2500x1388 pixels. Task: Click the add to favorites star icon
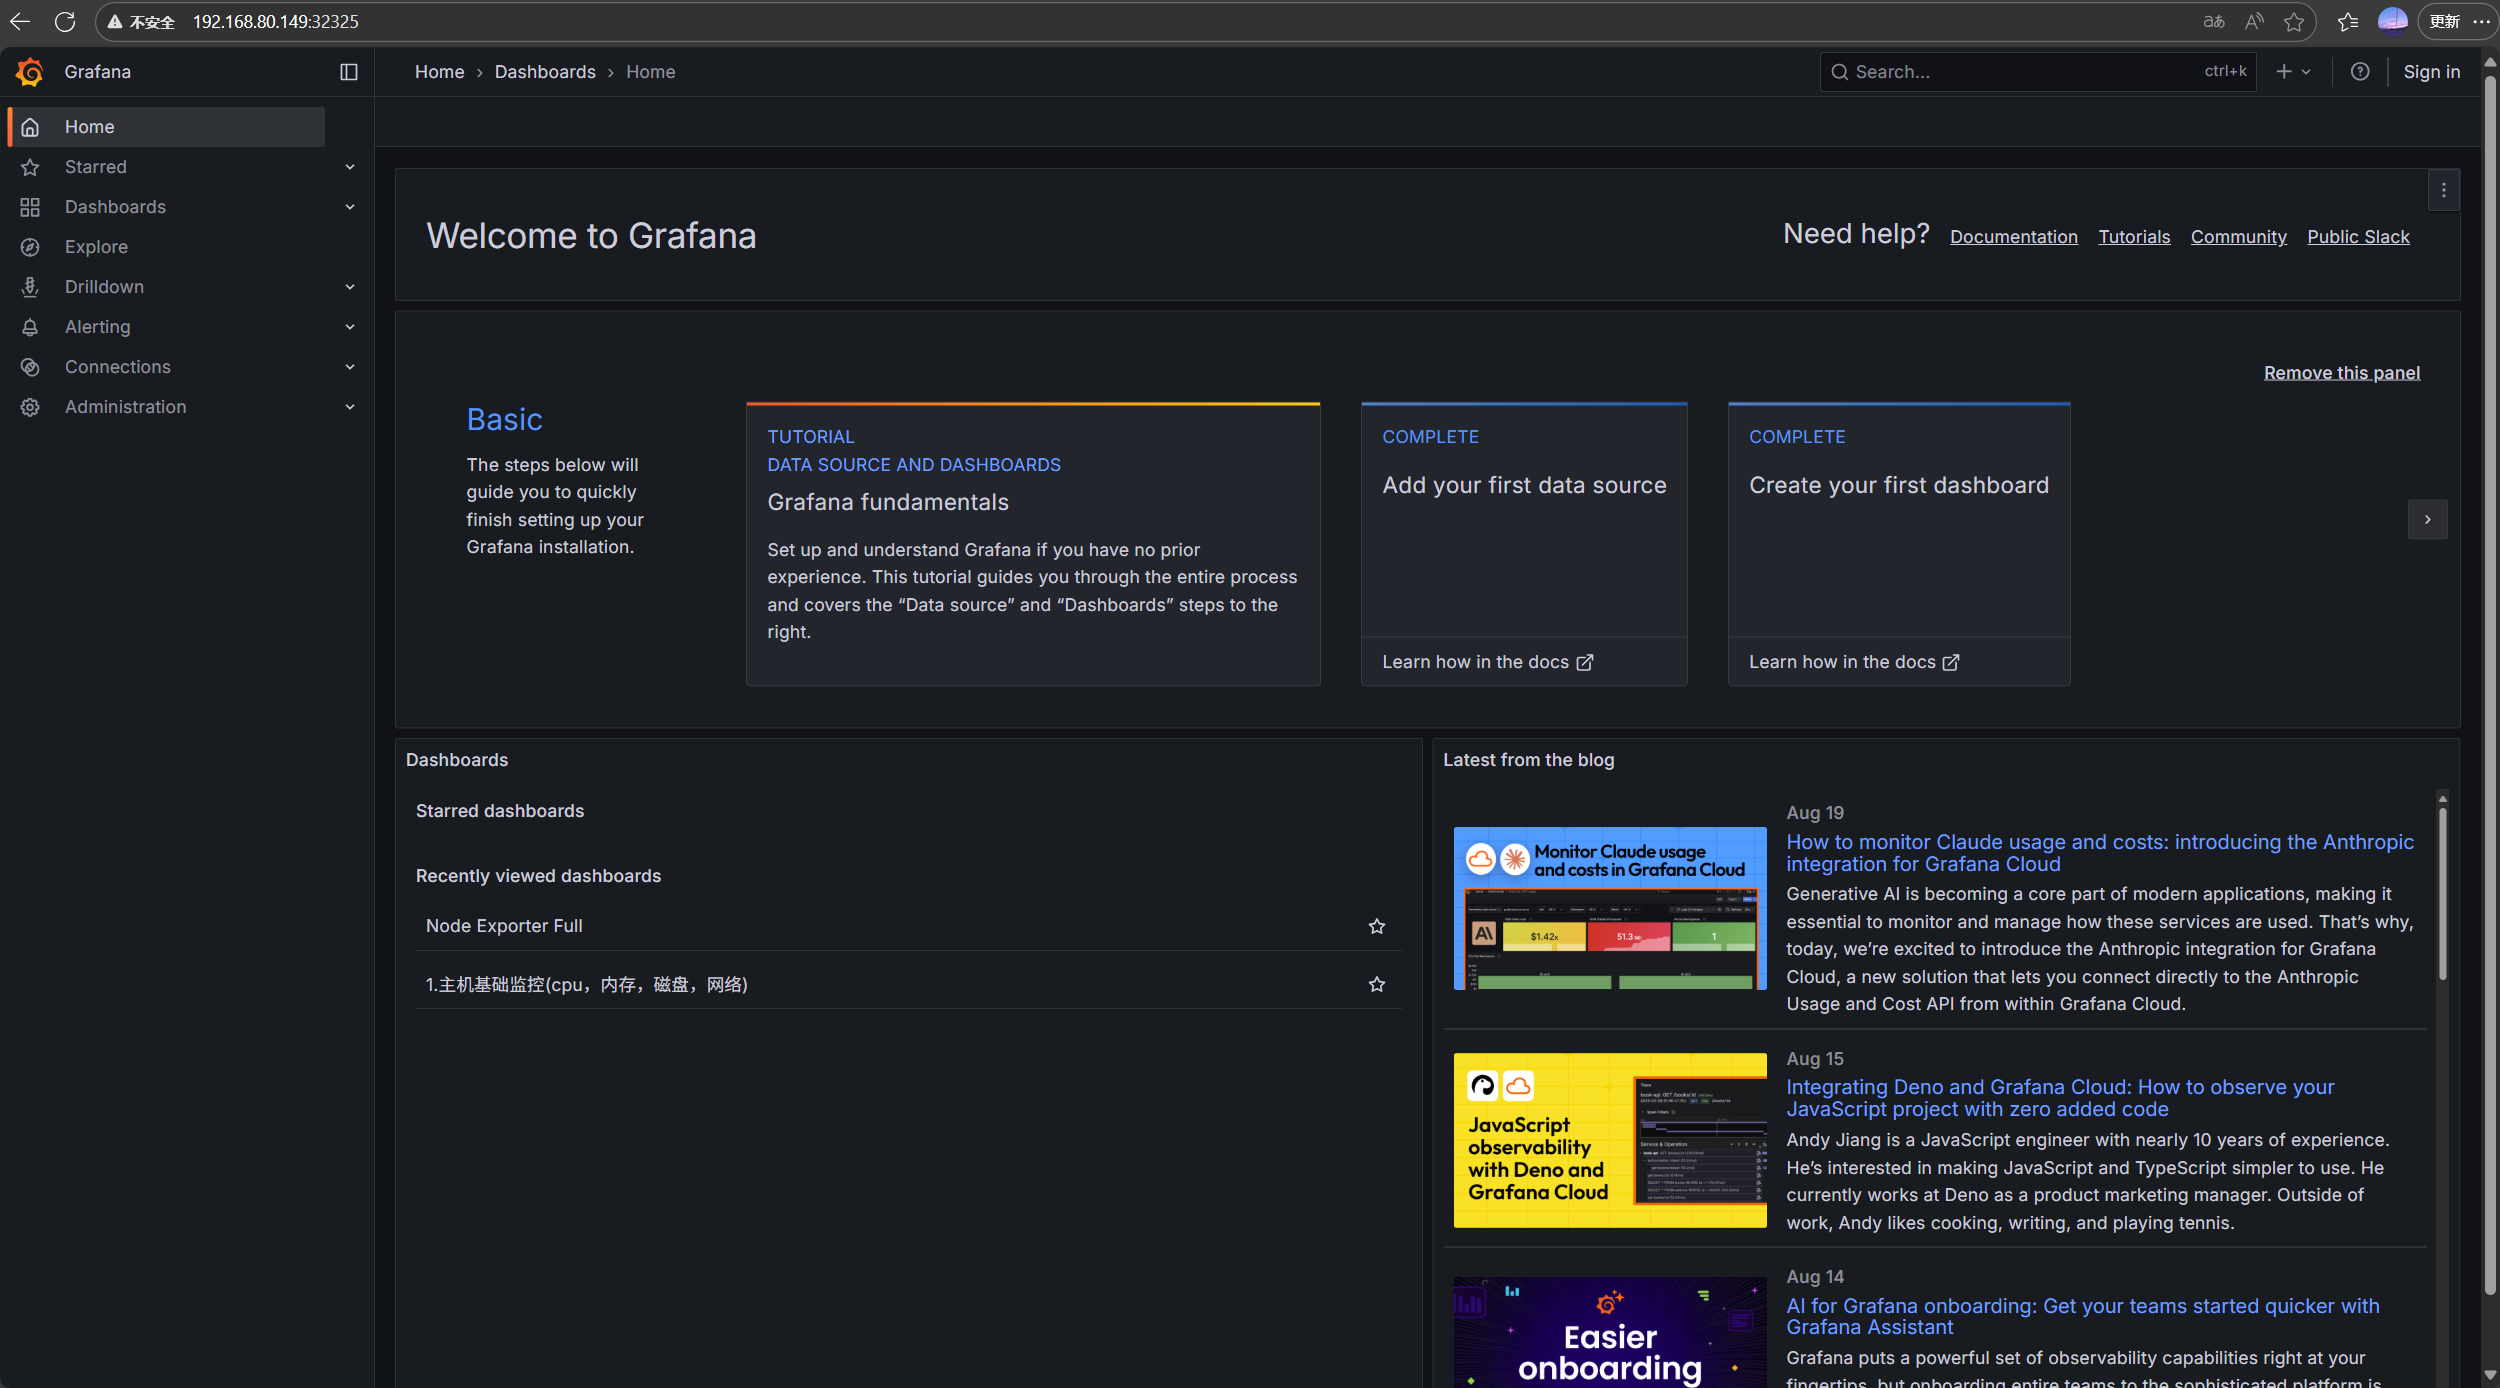tap(2294, 21)
